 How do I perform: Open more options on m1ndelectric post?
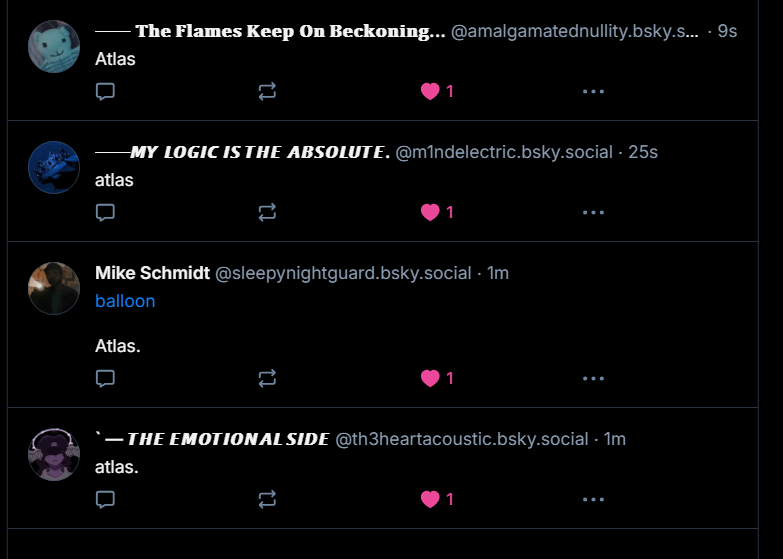593,212
